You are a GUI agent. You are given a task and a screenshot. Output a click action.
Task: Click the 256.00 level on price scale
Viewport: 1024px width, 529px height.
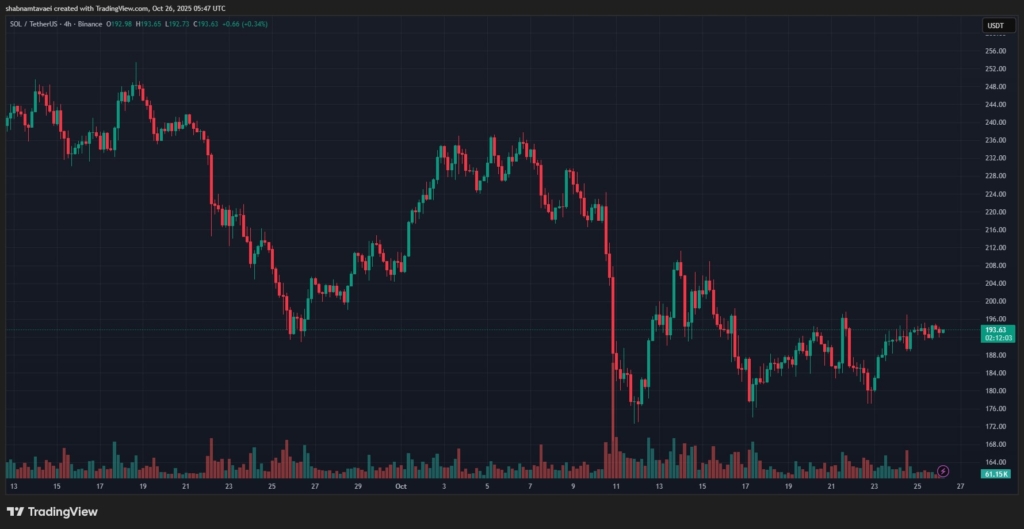994,51
